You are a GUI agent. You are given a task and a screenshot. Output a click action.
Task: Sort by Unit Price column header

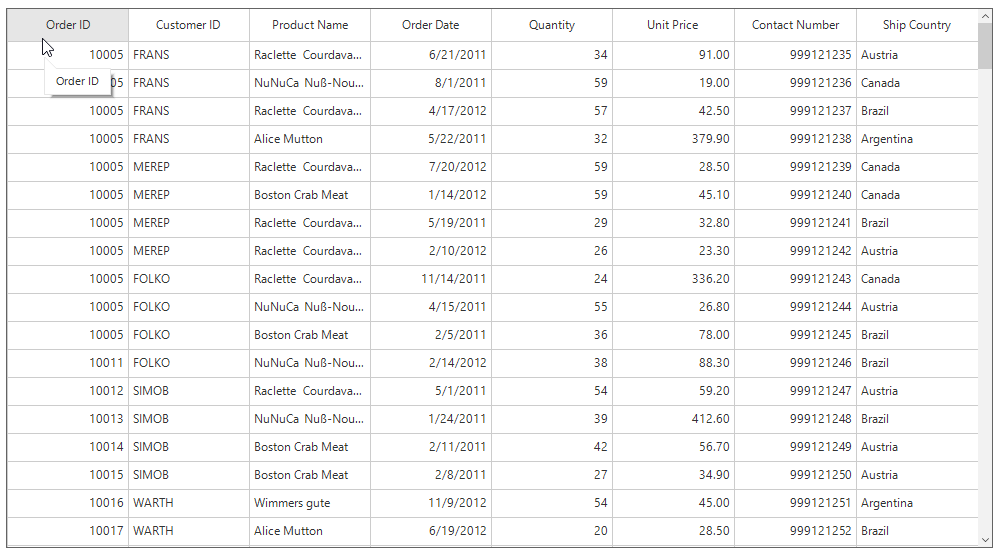point(673,25)
